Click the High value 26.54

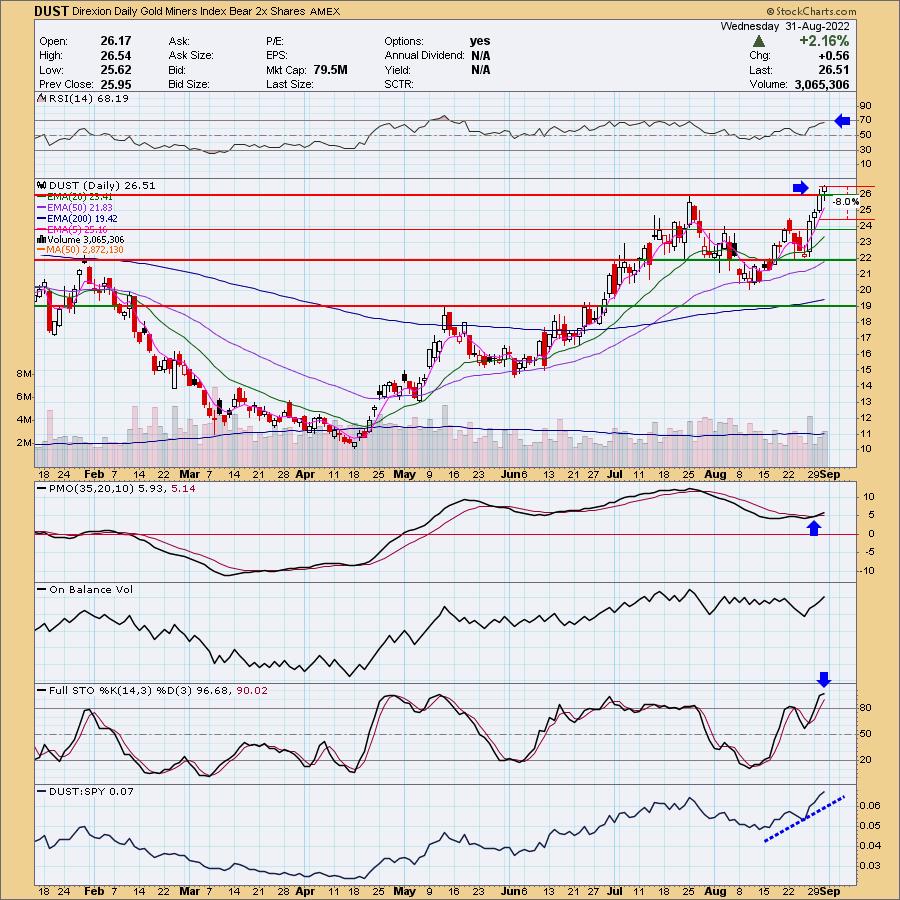tap(115, 55)
